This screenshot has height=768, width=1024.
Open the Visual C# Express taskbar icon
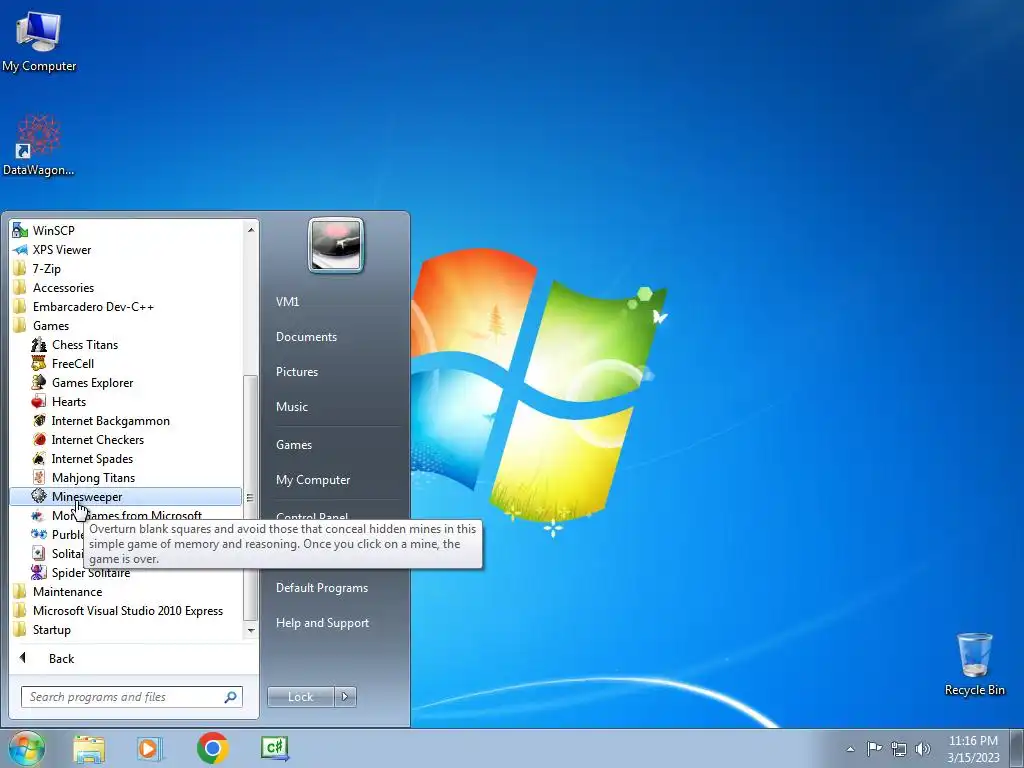click(275, 748)
